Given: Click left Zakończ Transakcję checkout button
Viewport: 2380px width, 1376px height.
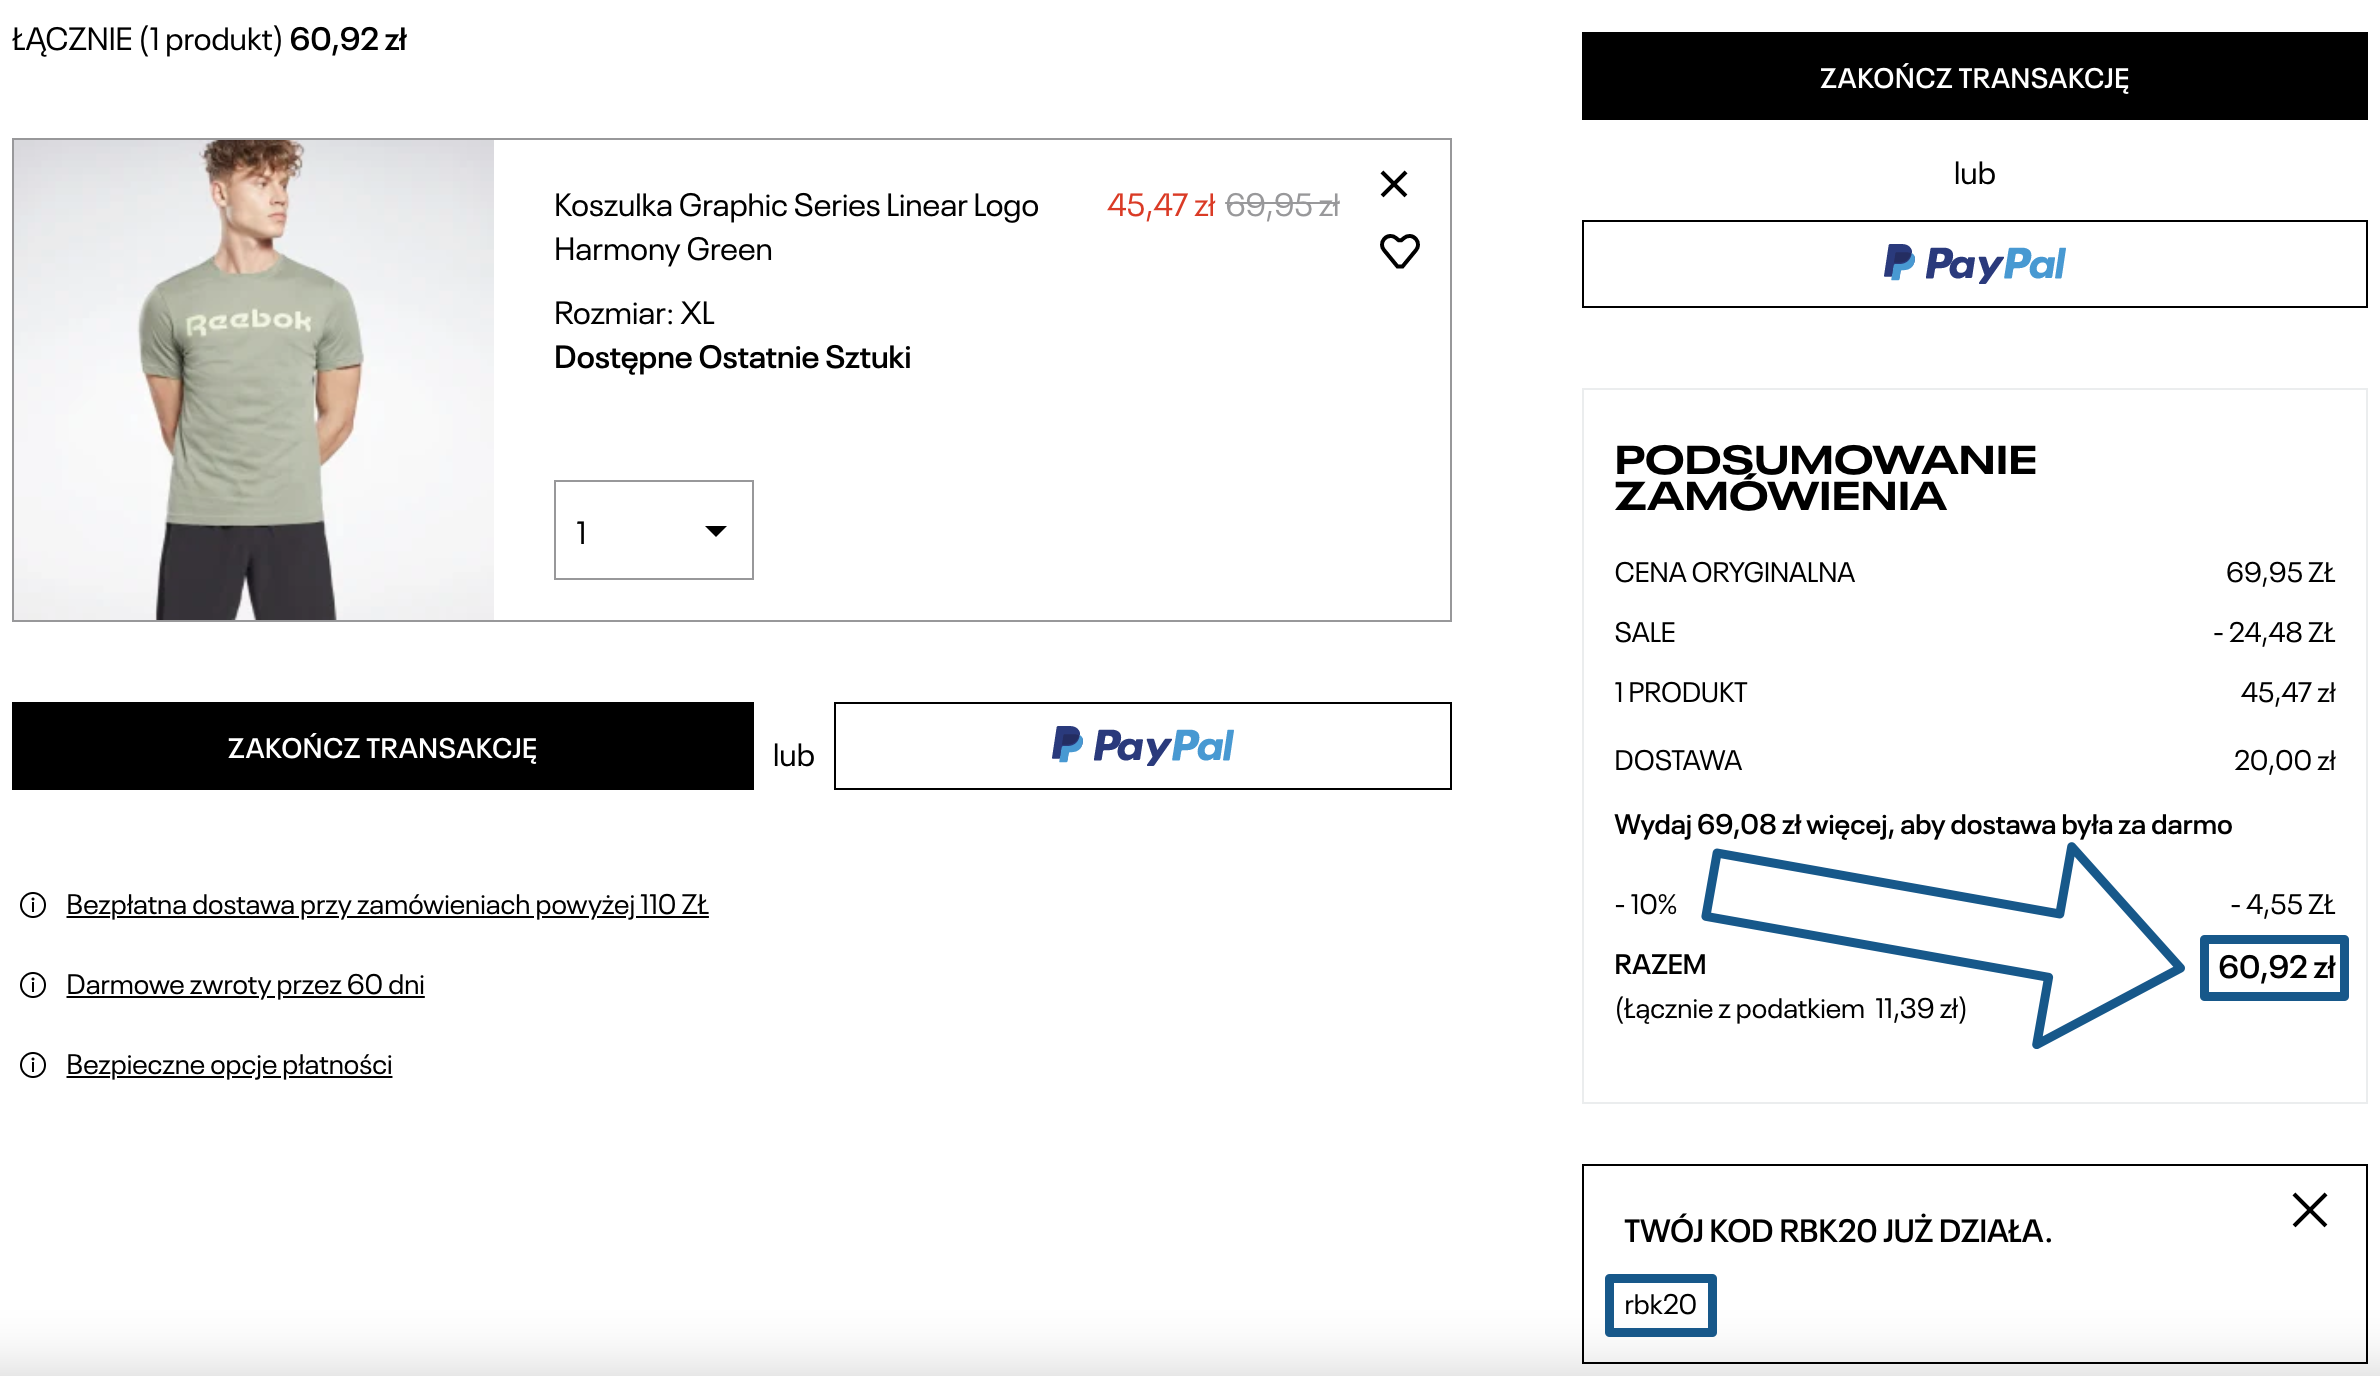Looking at the screenshot, I should point(382,747).
